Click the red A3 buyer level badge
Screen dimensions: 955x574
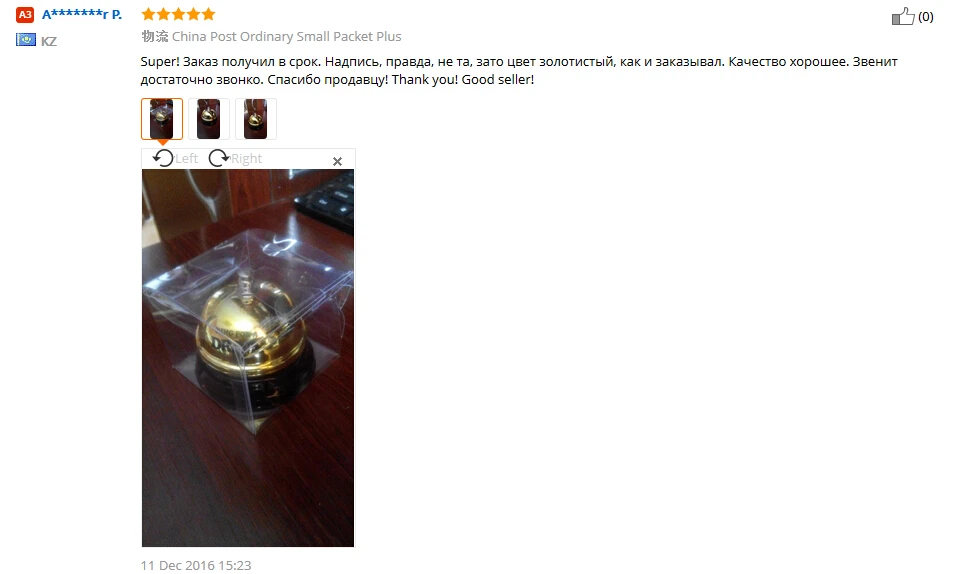point(25,15)
